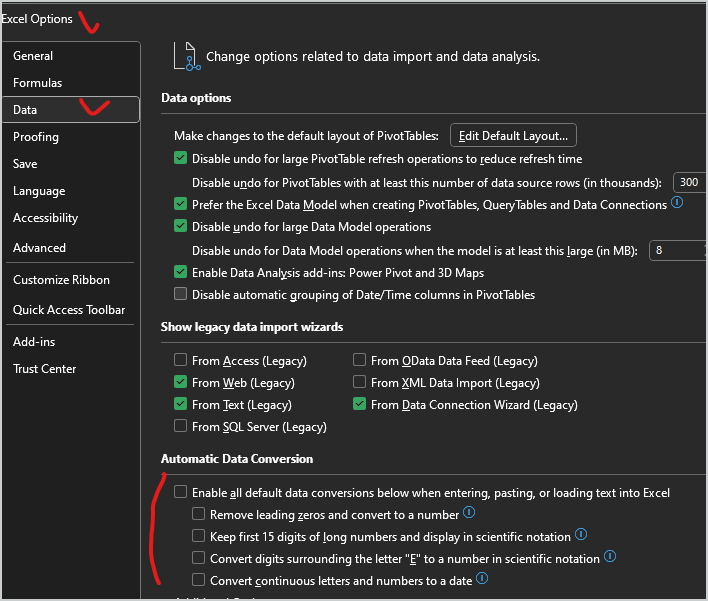708x601 pixels.
Task: Click the data import header icon
Action: [187, 55]
